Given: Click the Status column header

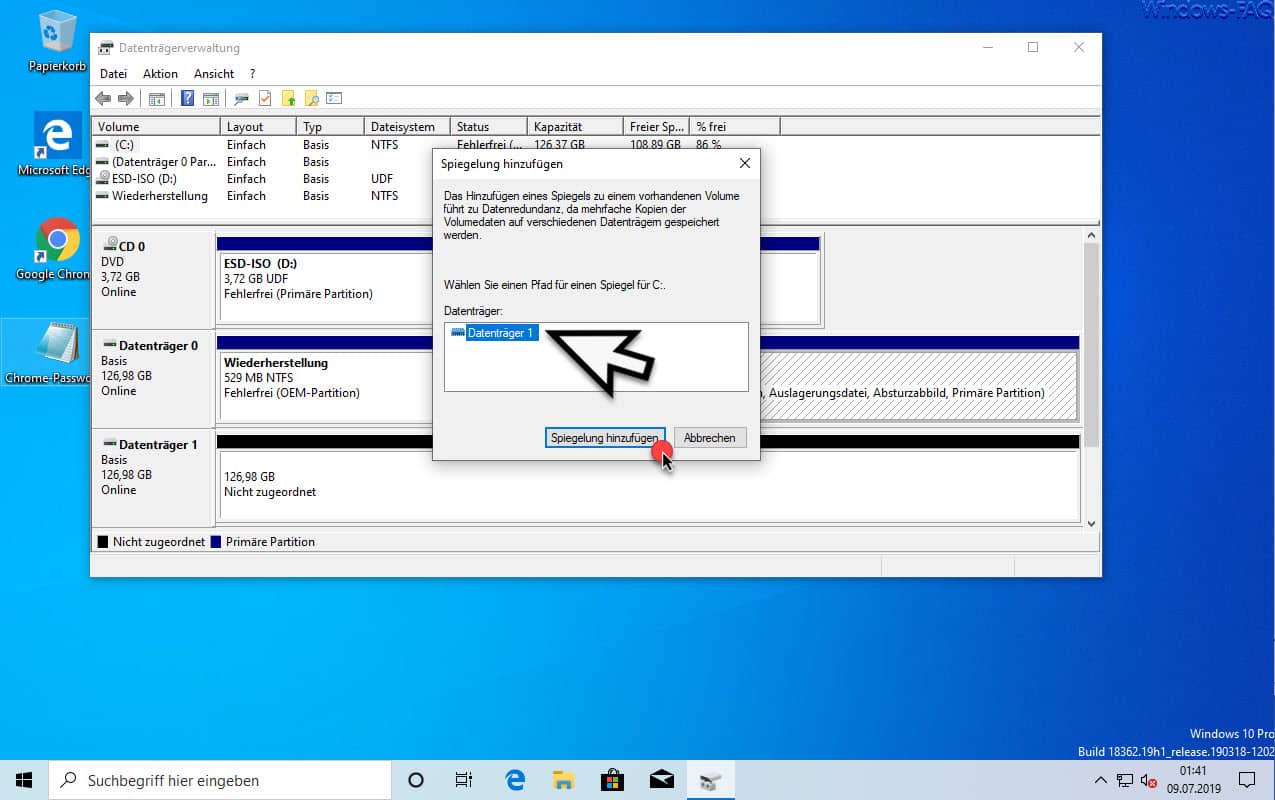Looking at the screenshot, I should tap(488, 127).
